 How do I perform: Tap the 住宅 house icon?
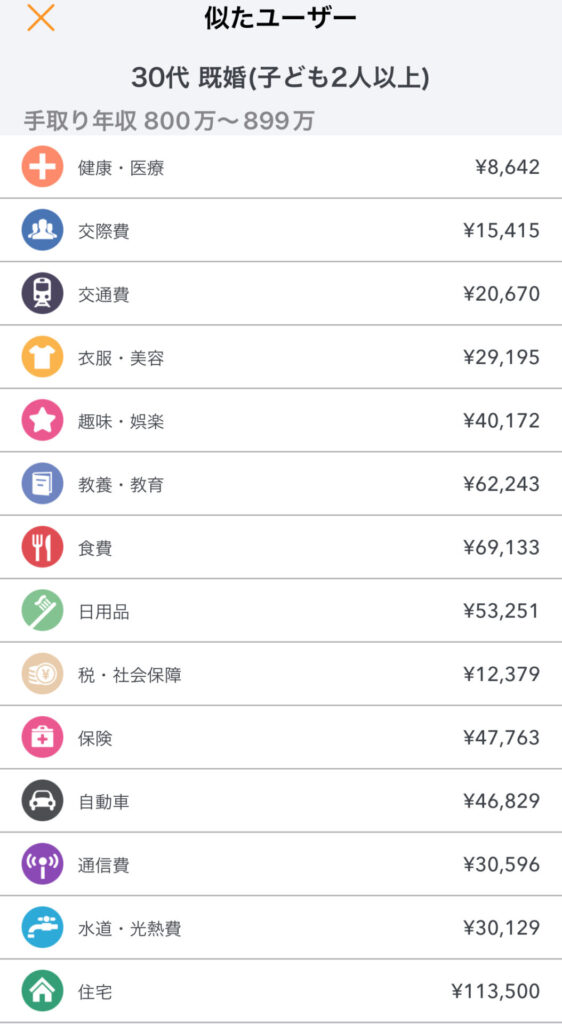click(42, 991)
